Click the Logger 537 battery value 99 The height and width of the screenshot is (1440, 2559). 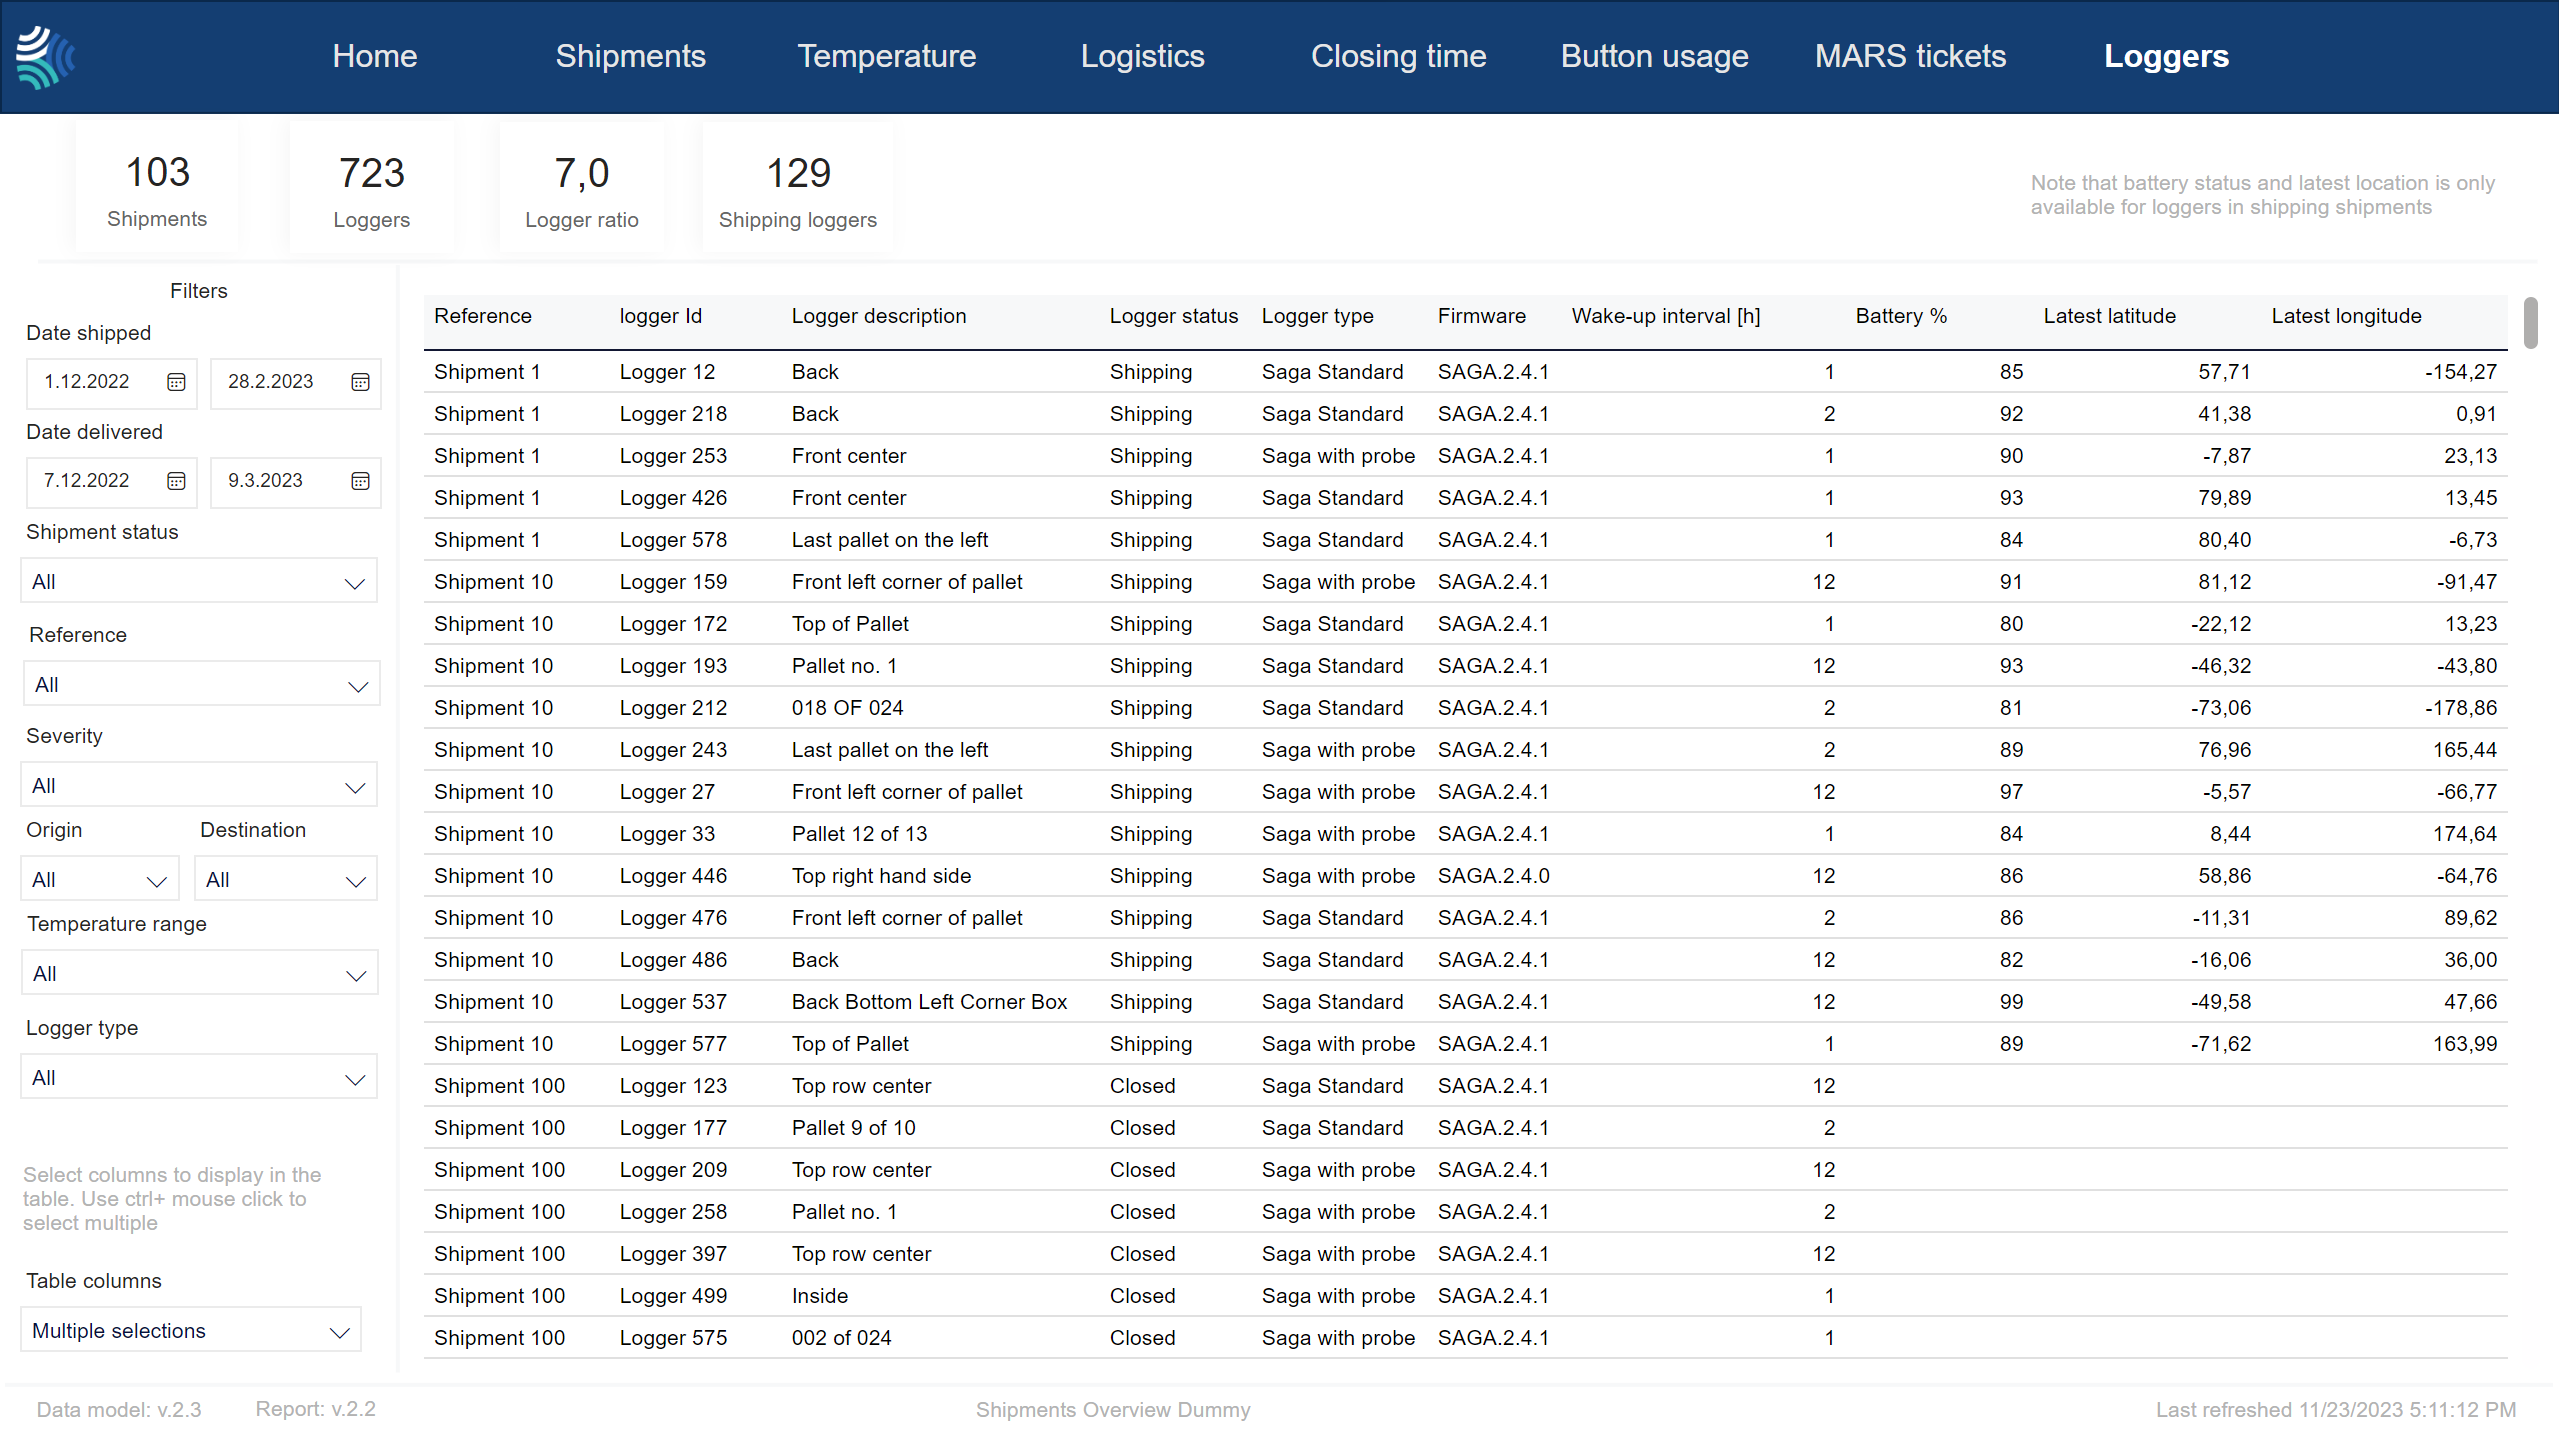pyautogui.click(x=2012, y=1002)
